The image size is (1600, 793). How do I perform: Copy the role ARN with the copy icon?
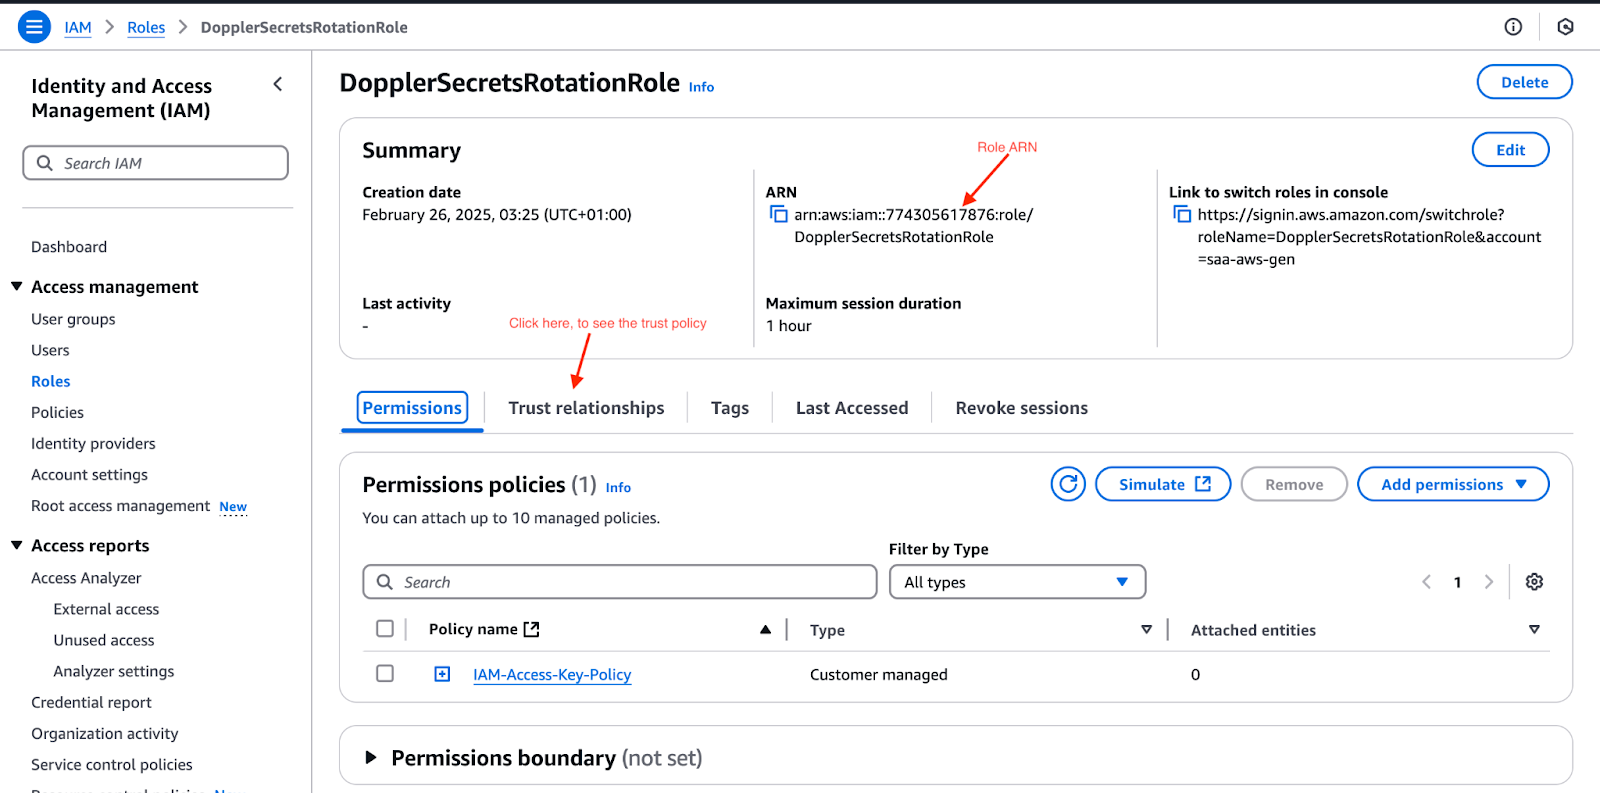coord(778,214)
